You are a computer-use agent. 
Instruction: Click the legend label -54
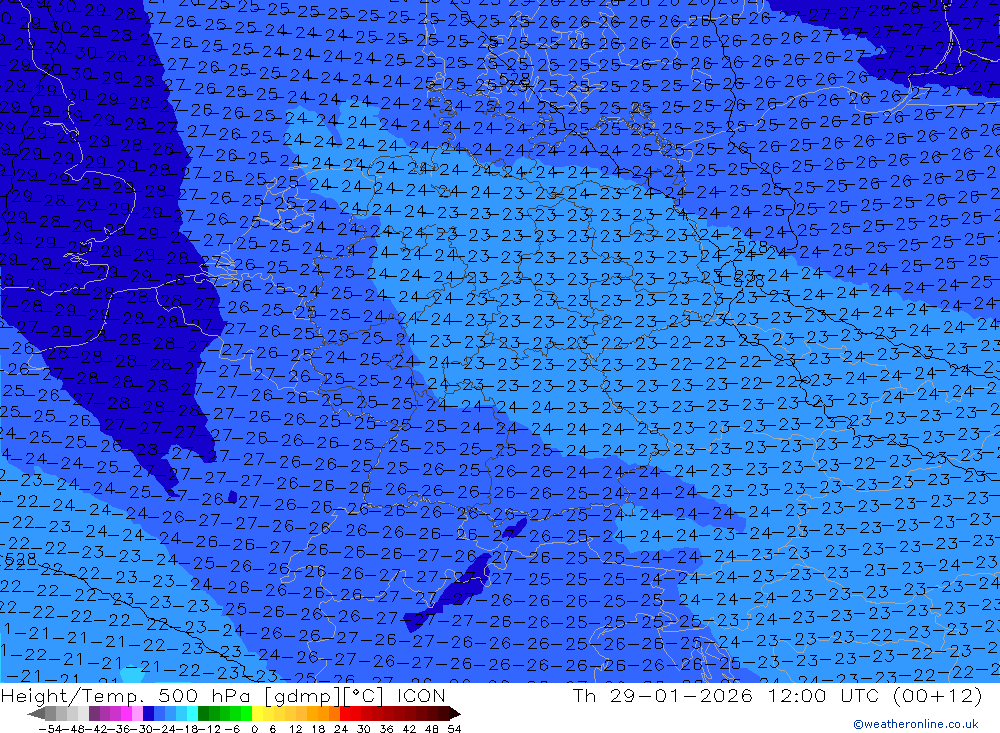(50, 729)
